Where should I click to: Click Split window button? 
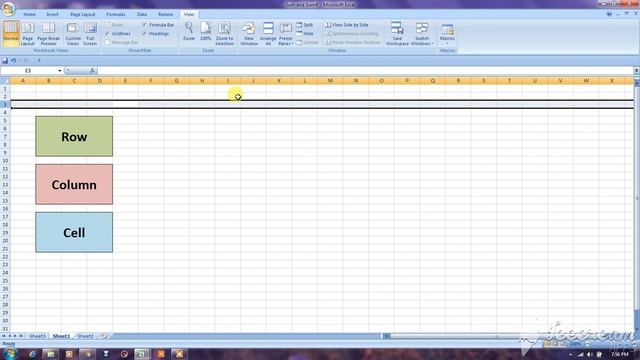point(305,25)
